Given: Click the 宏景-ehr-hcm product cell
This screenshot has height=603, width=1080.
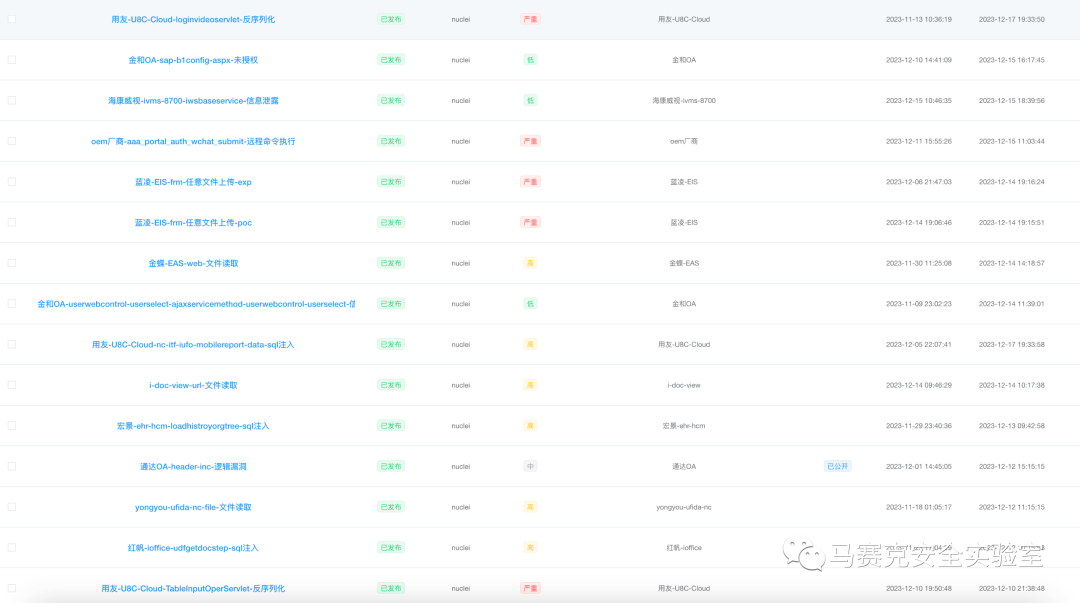Looking at the screenshot, I should click(x=684, y=426).
